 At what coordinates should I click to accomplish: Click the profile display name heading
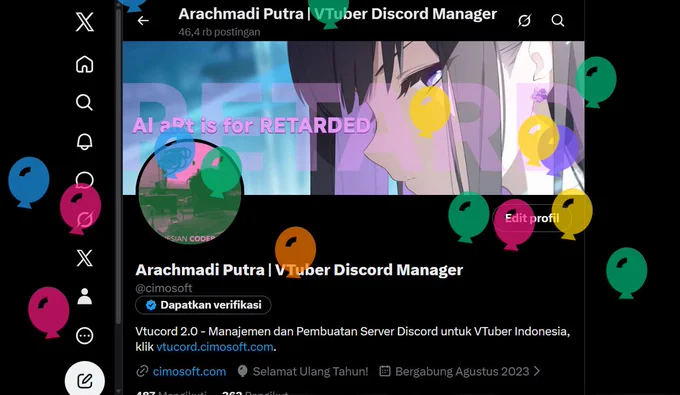point(299,270)
